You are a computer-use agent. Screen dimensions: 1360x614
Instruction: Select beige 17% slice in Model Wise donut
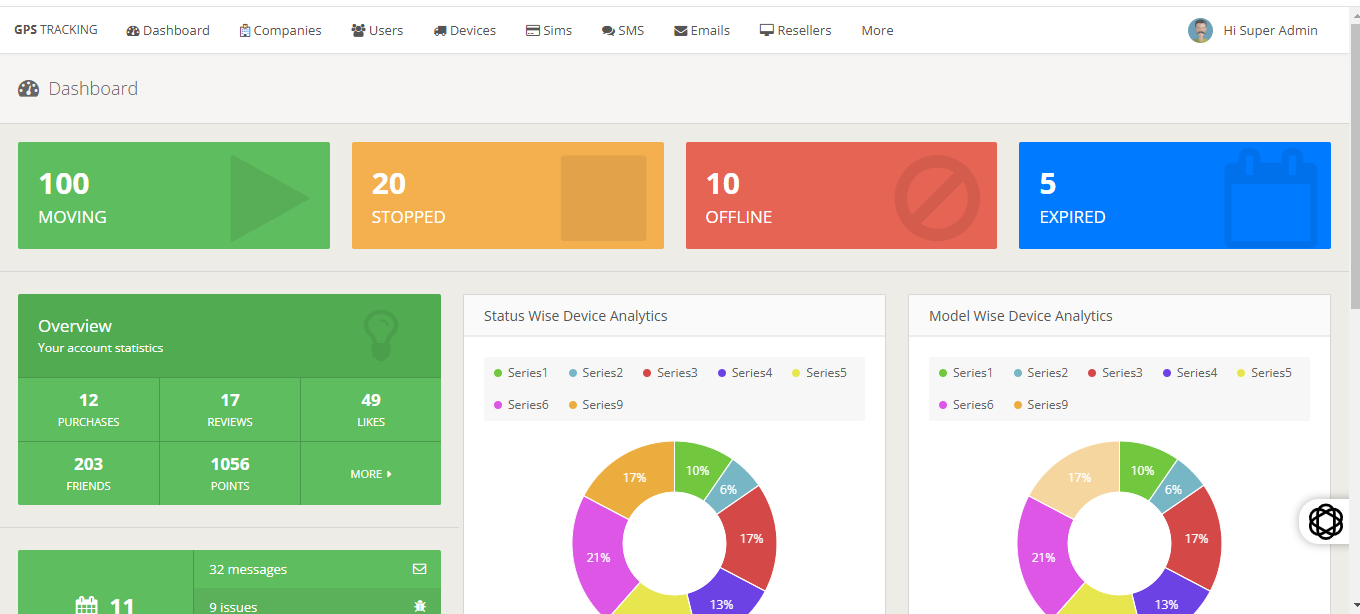pyautogui.click(x=1078, y=477)
